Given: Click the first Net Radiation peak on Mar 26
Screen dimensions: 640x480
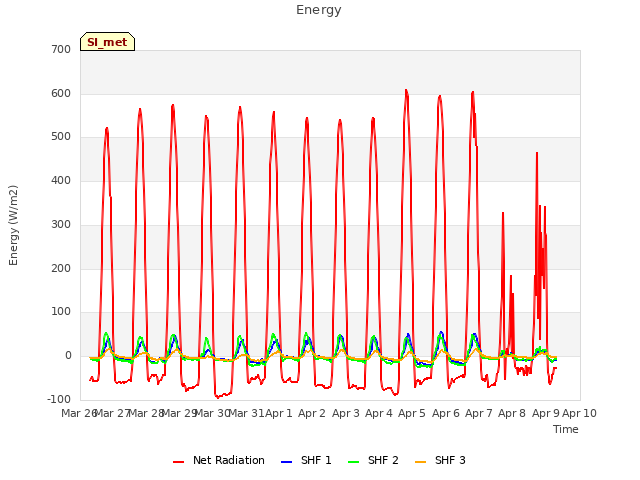Looking at the screenshot, I should point(107,128).
